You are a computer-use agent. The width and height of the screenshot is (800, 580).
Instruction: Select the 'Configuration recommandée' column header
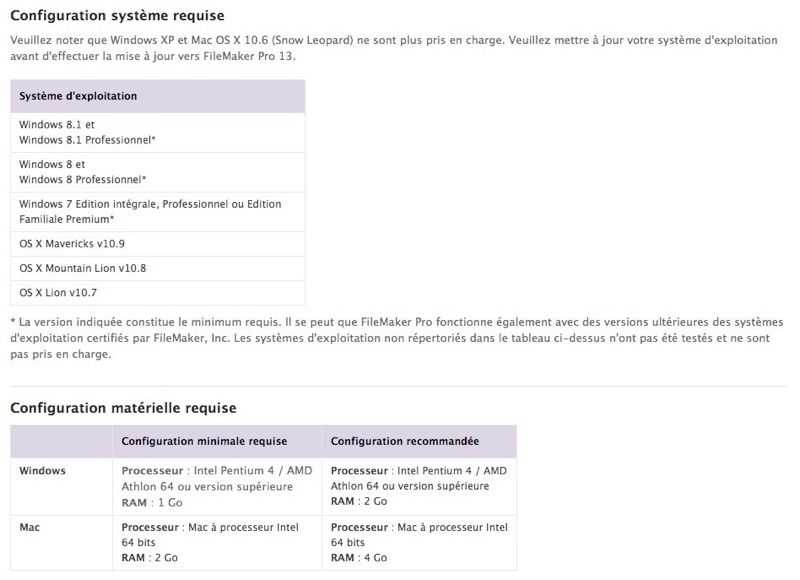tap(419, 441)
